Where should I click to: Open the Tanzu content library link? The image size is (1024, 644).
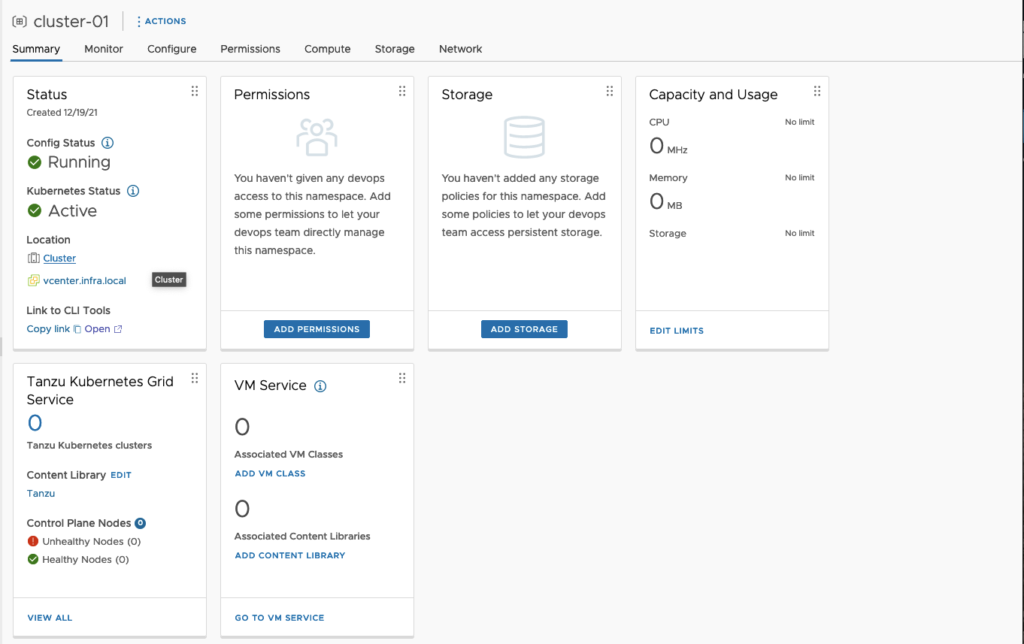[40, 493]
